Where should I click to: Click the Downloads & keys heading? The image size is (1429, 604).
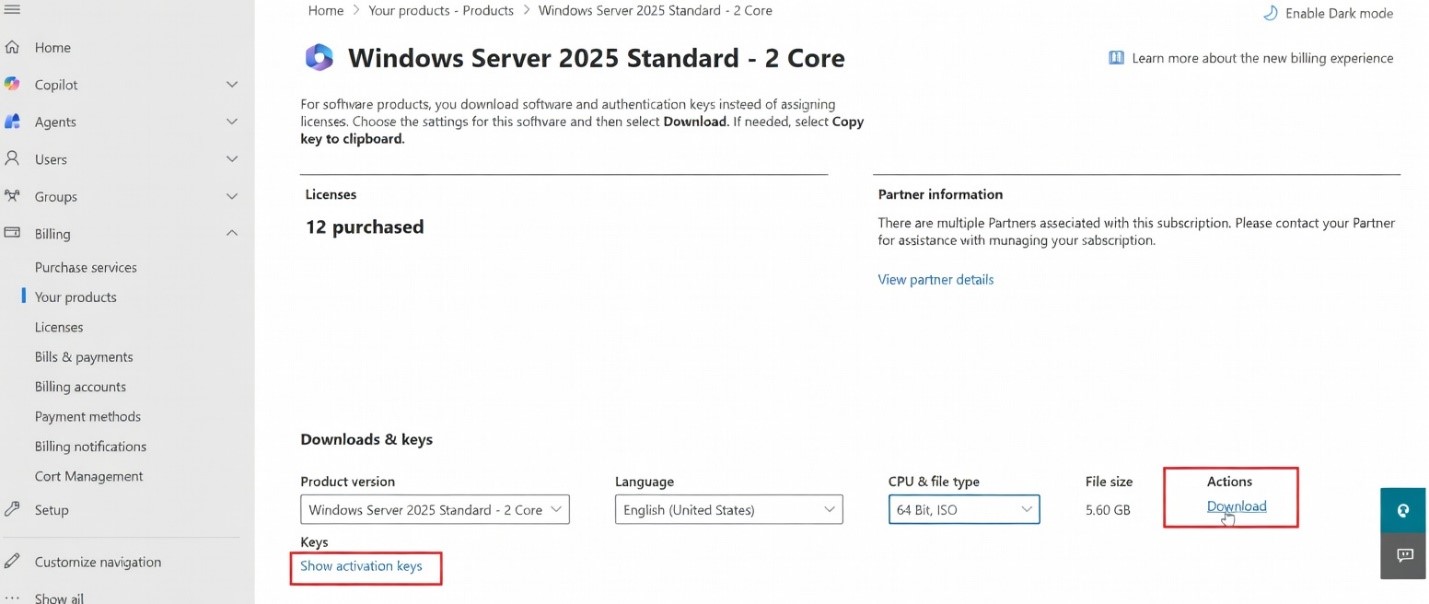point(367,439)
